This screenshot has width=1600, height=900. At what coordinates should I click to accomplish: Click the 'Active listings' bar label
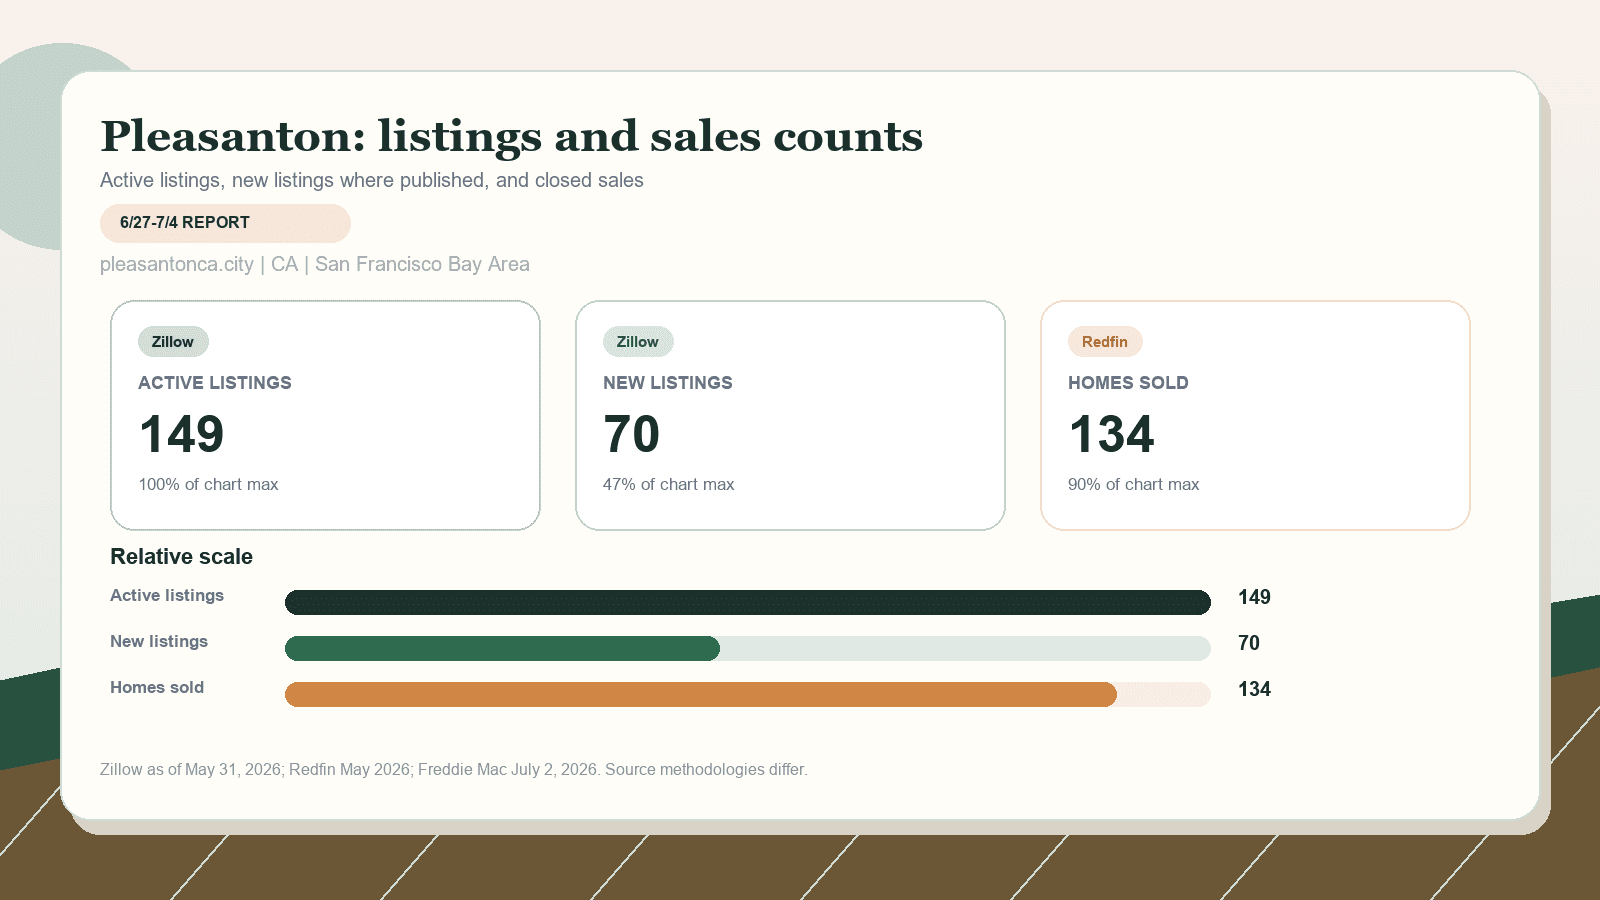coord(167,595)
